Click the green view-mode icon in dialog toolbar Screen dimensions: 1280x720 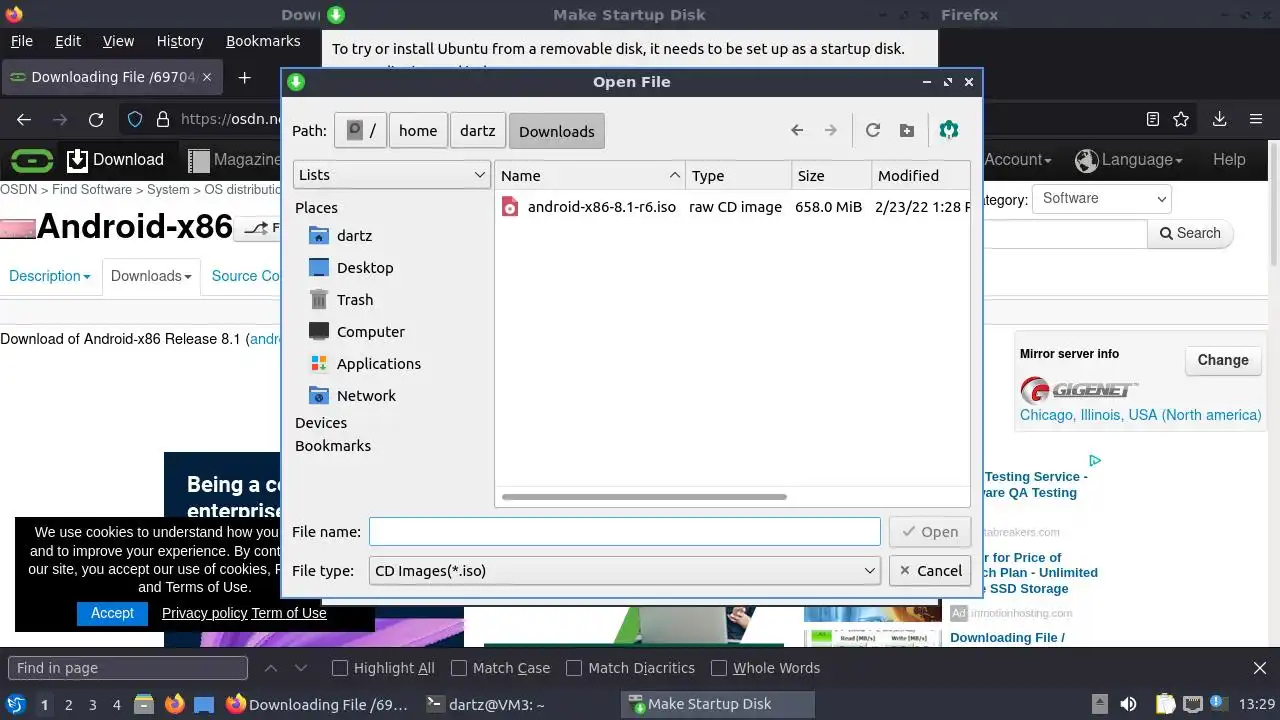(x=949, y=131)
